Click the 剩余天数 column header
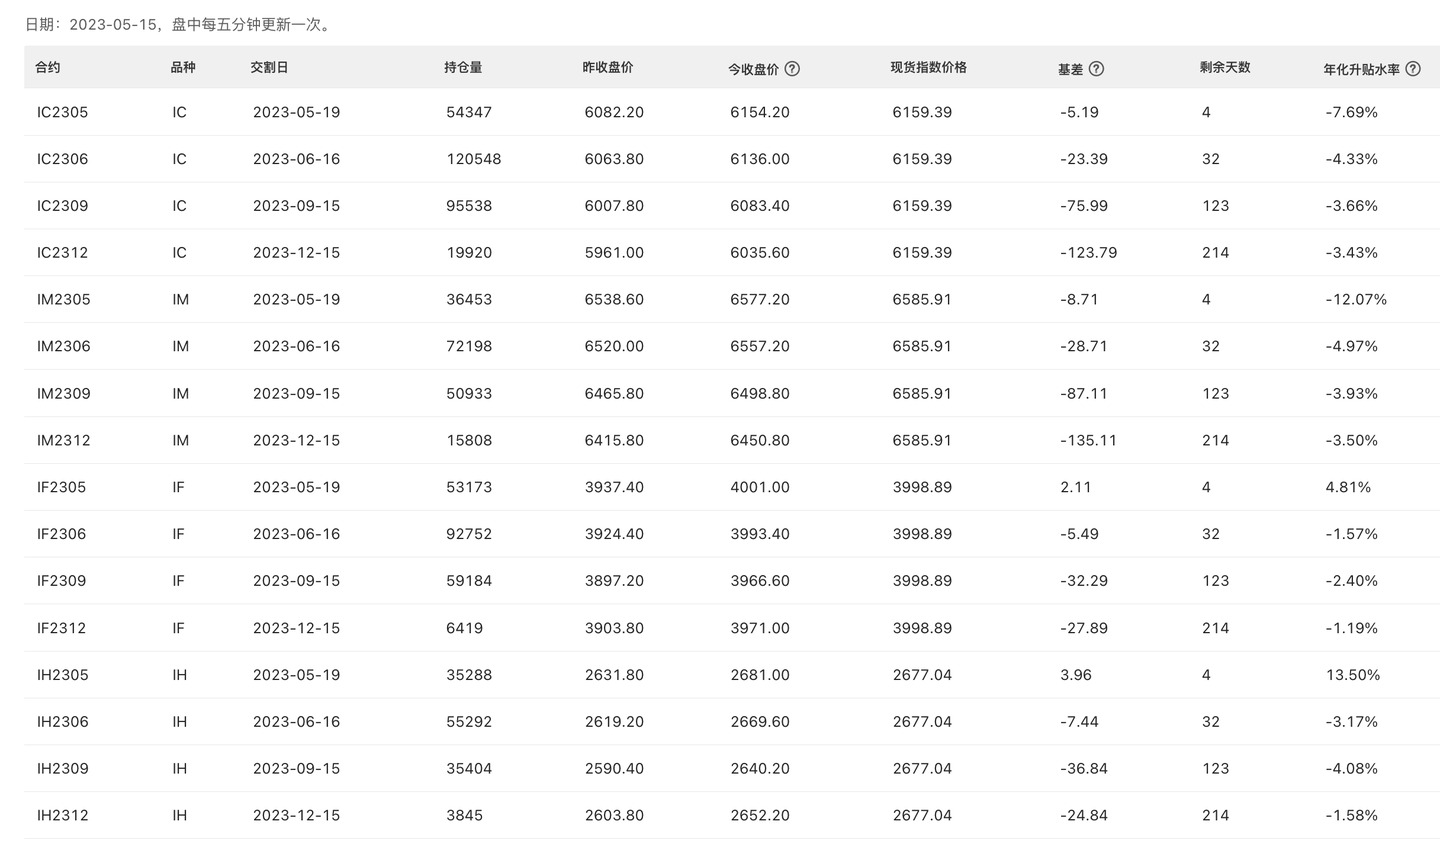 (x=1225, y=68)
